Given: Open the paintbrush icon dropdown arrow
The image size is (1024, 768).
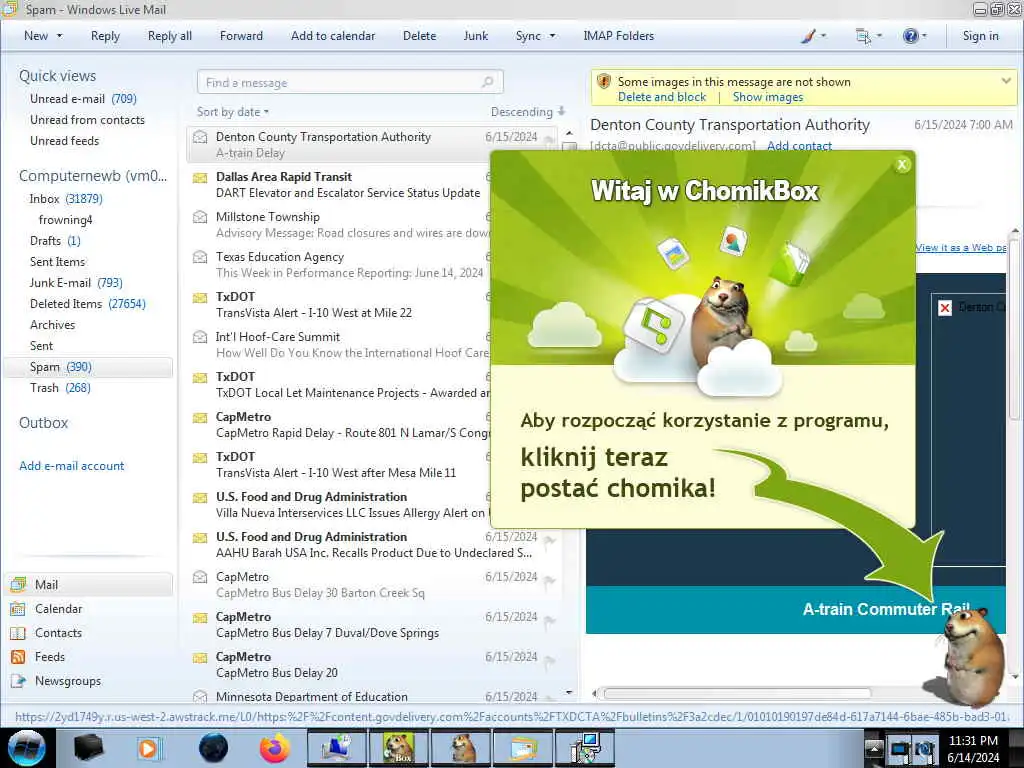Looking at the screenshot, I should [824, 36].
